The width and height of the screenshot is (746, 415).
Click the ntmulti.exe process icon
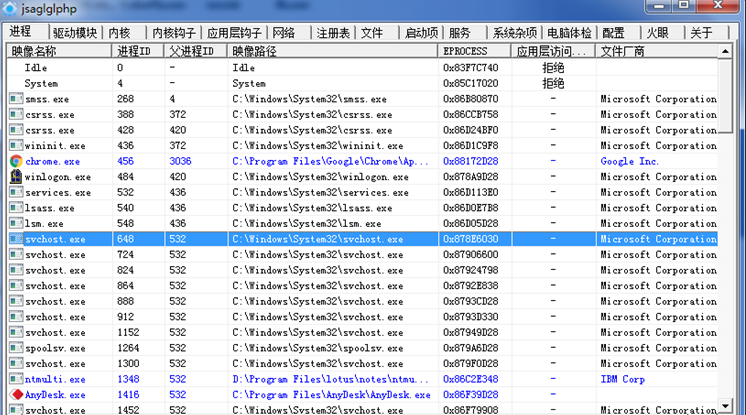pos(16,379)
